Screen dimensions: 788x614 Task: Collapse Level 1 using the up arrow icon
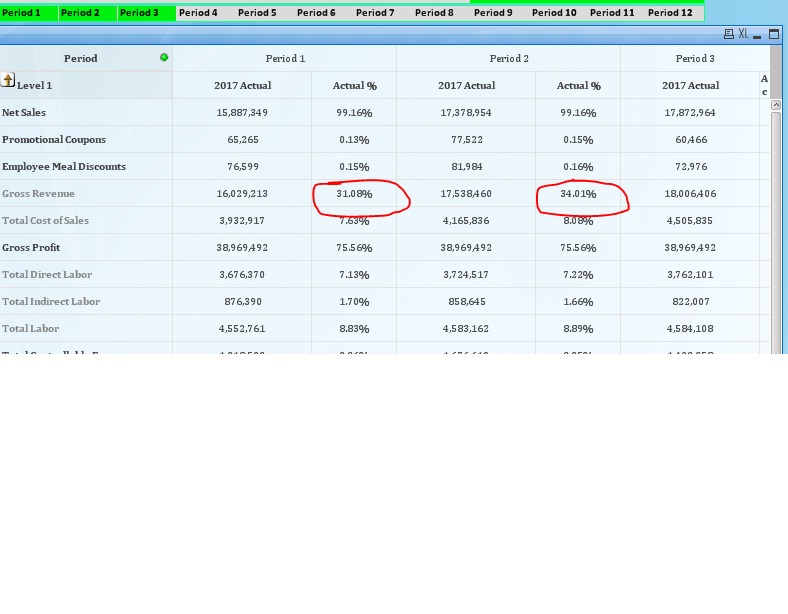(8, 79)
